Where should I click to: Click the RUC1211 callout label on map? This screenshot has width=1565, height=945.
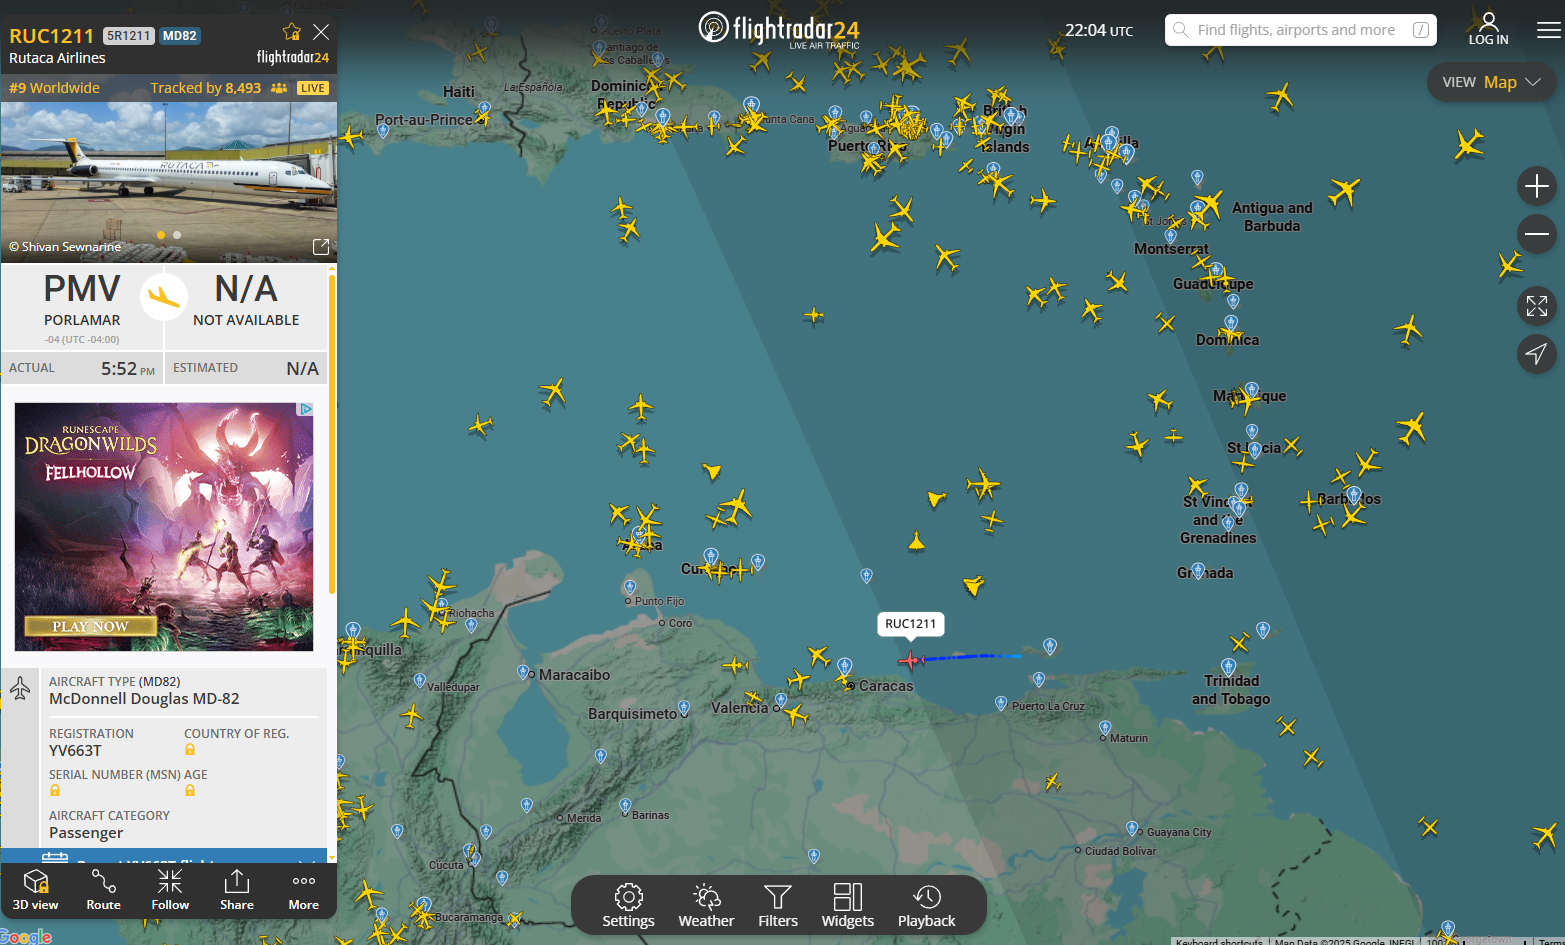click(911, 624)
